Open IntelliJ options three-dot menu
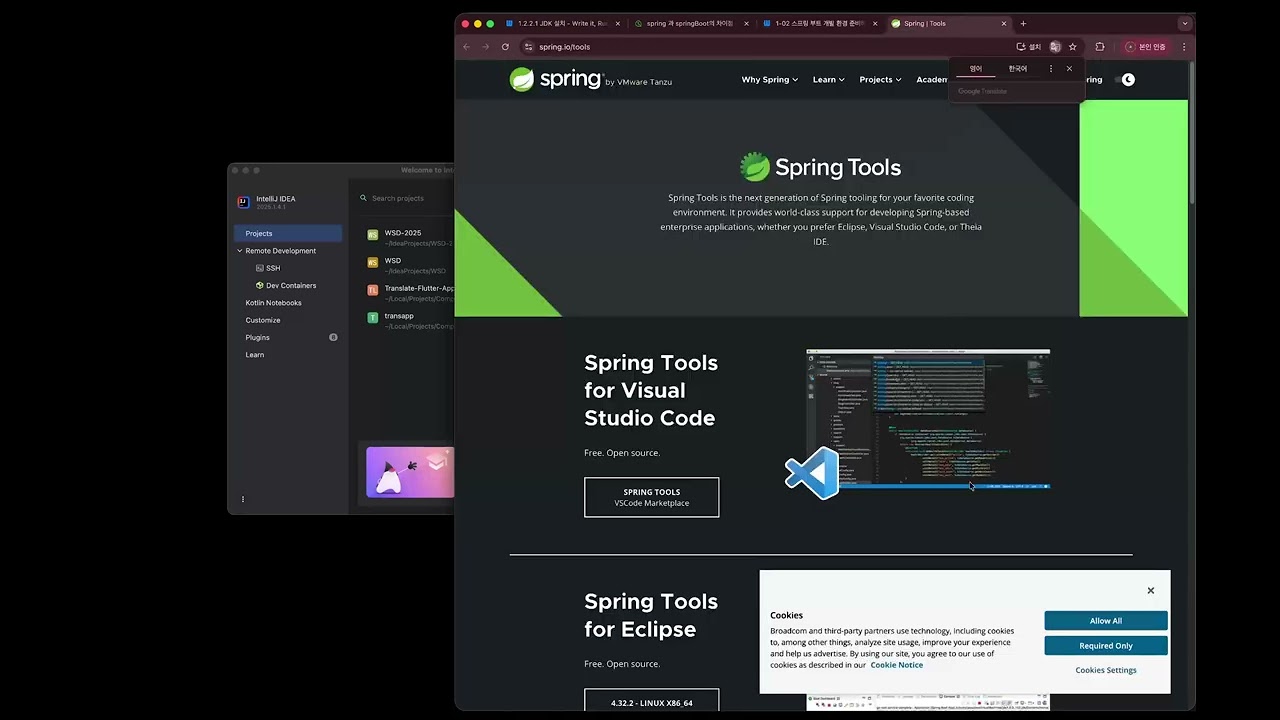Screen dimensions: 1280x720 click(243, 499)
